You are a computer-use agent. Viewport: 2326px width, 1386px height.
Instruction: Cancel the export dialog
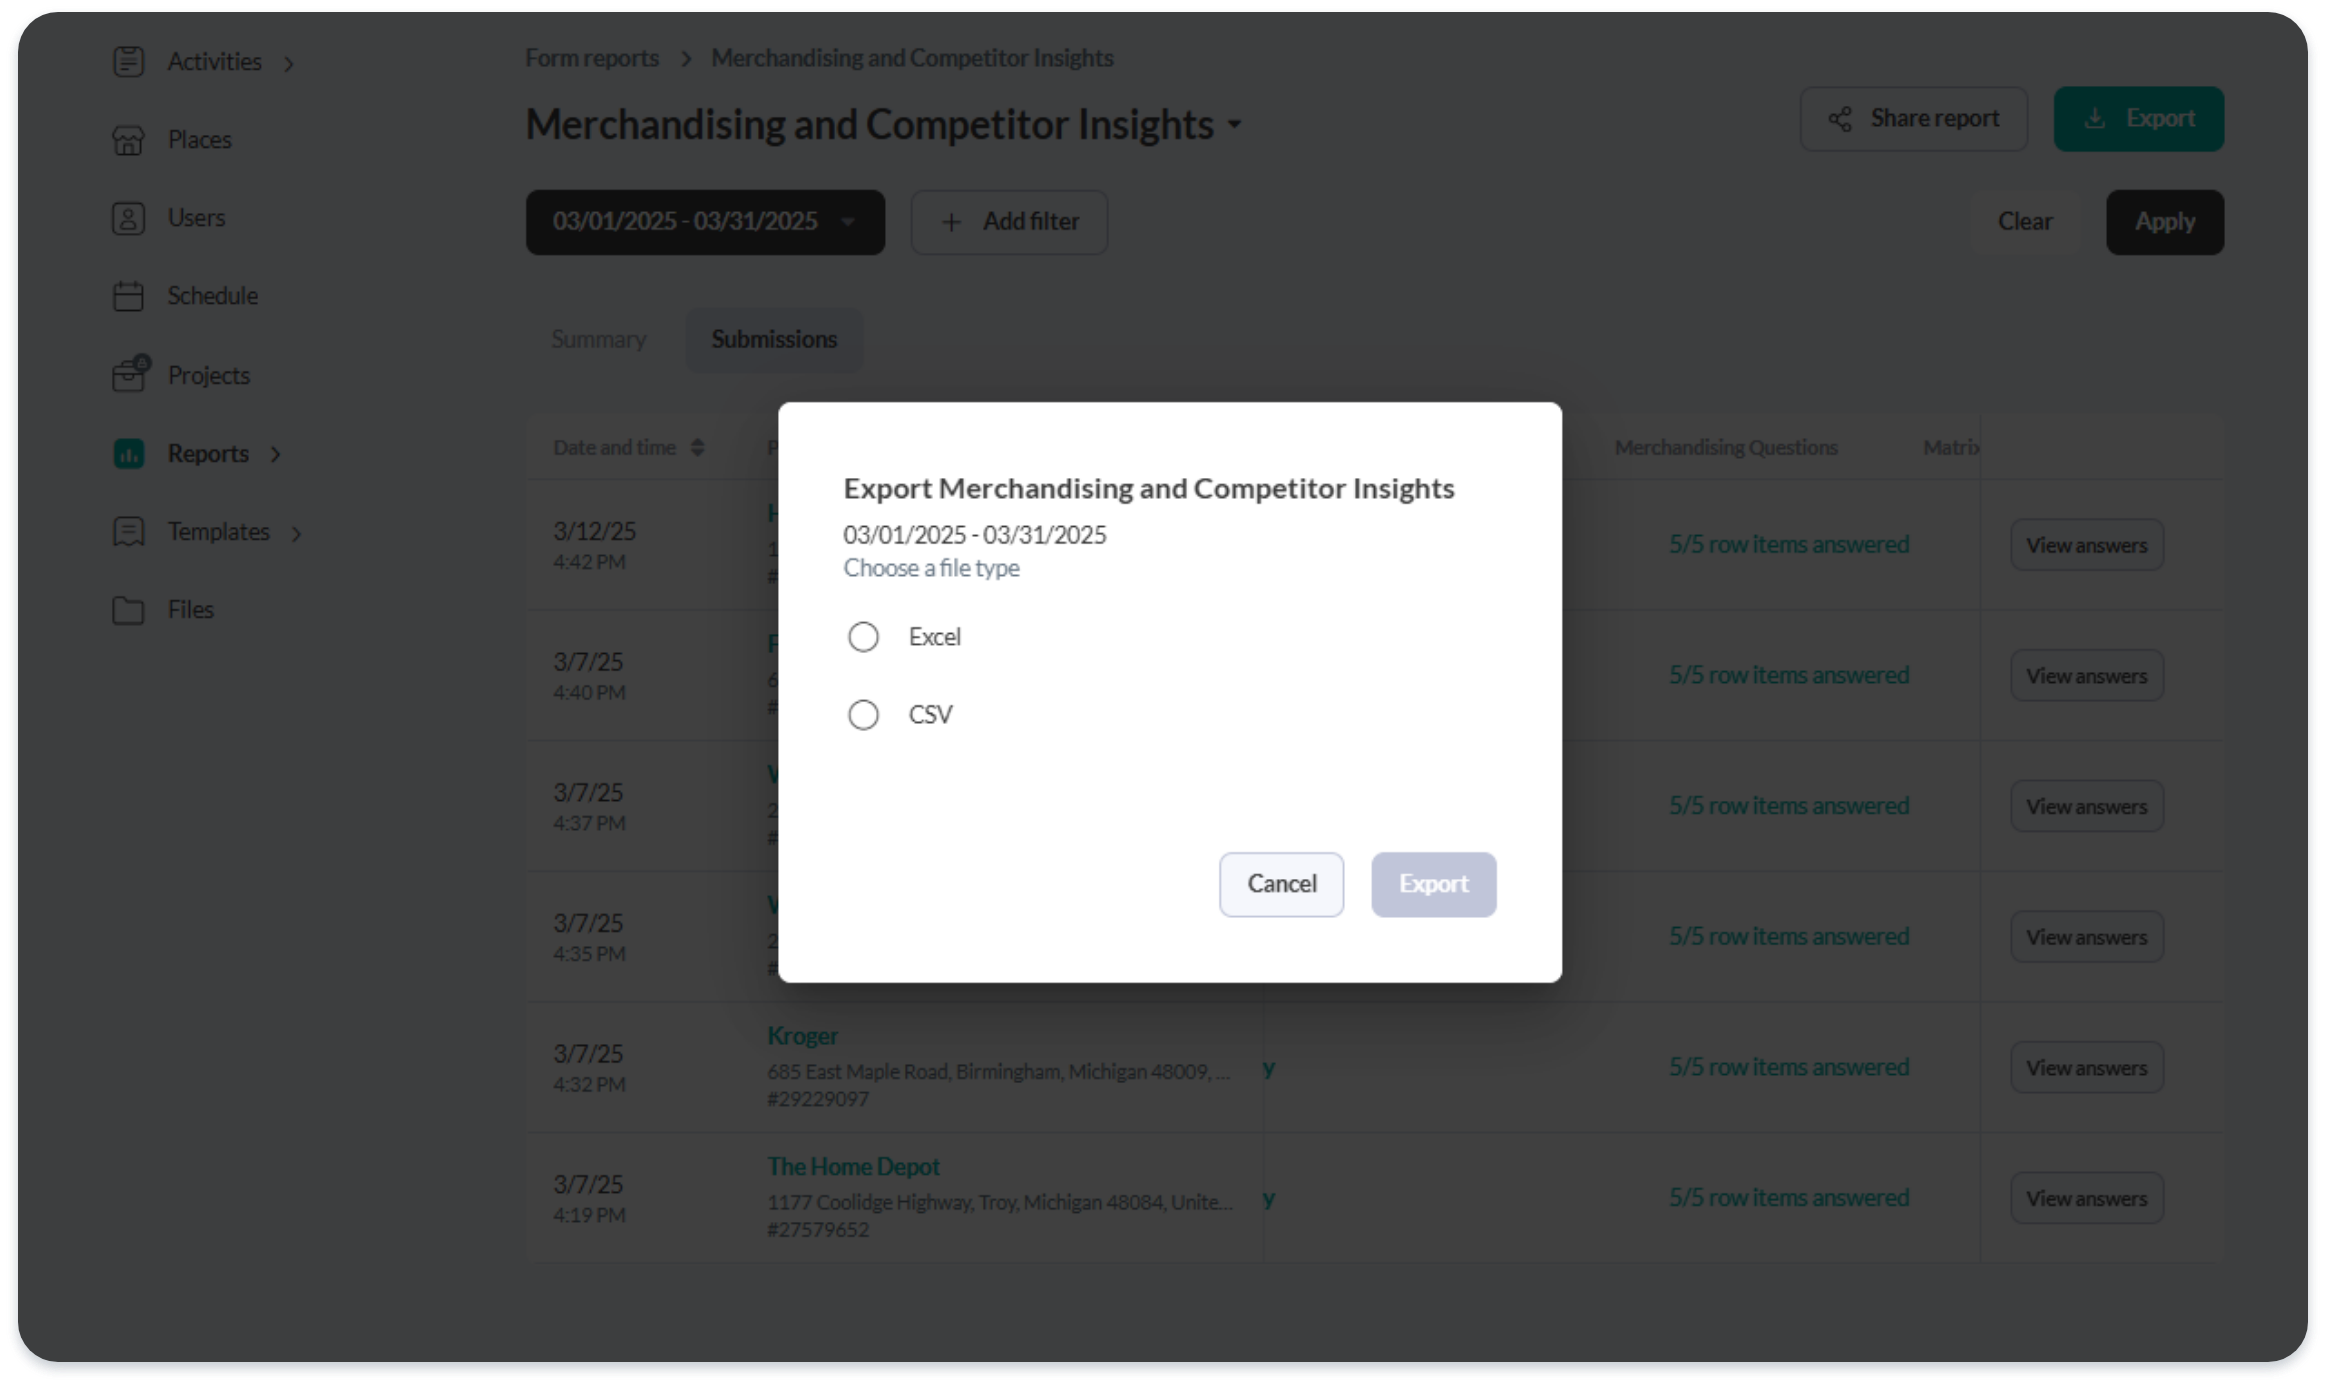pyautogui.click(x=1281, y=884)
